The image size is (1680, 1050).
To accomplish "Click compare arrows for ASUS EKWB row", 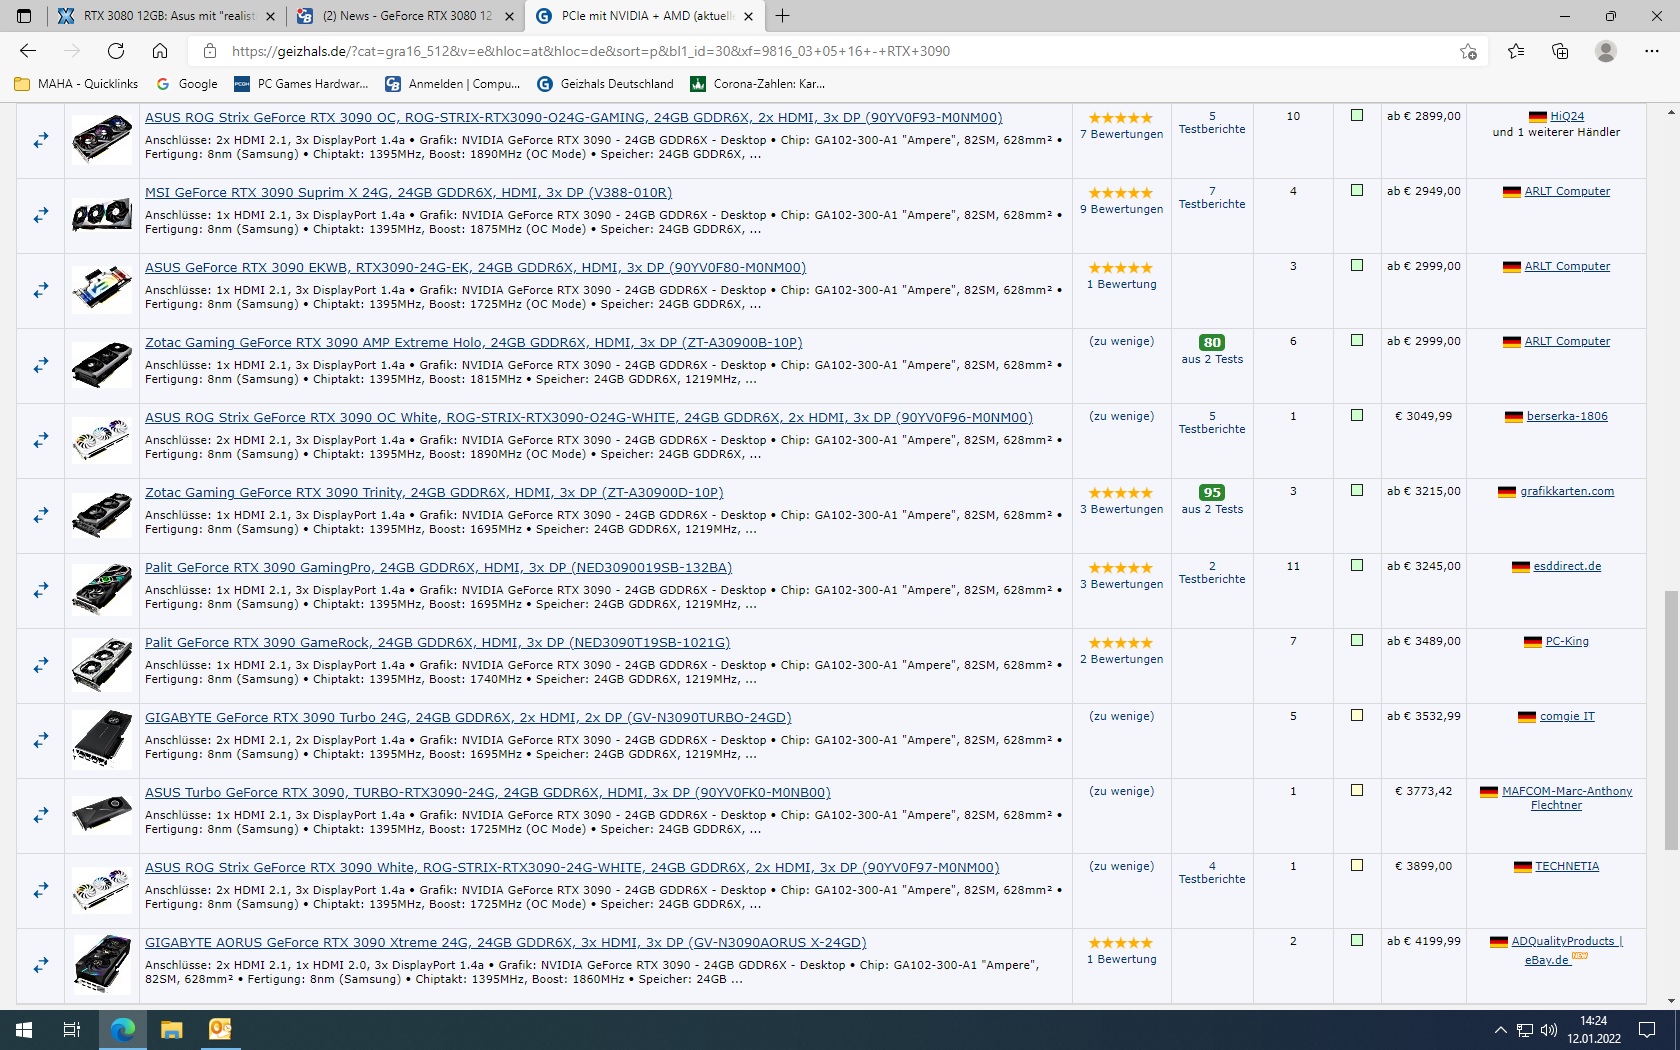I will [x=41, y=290].
